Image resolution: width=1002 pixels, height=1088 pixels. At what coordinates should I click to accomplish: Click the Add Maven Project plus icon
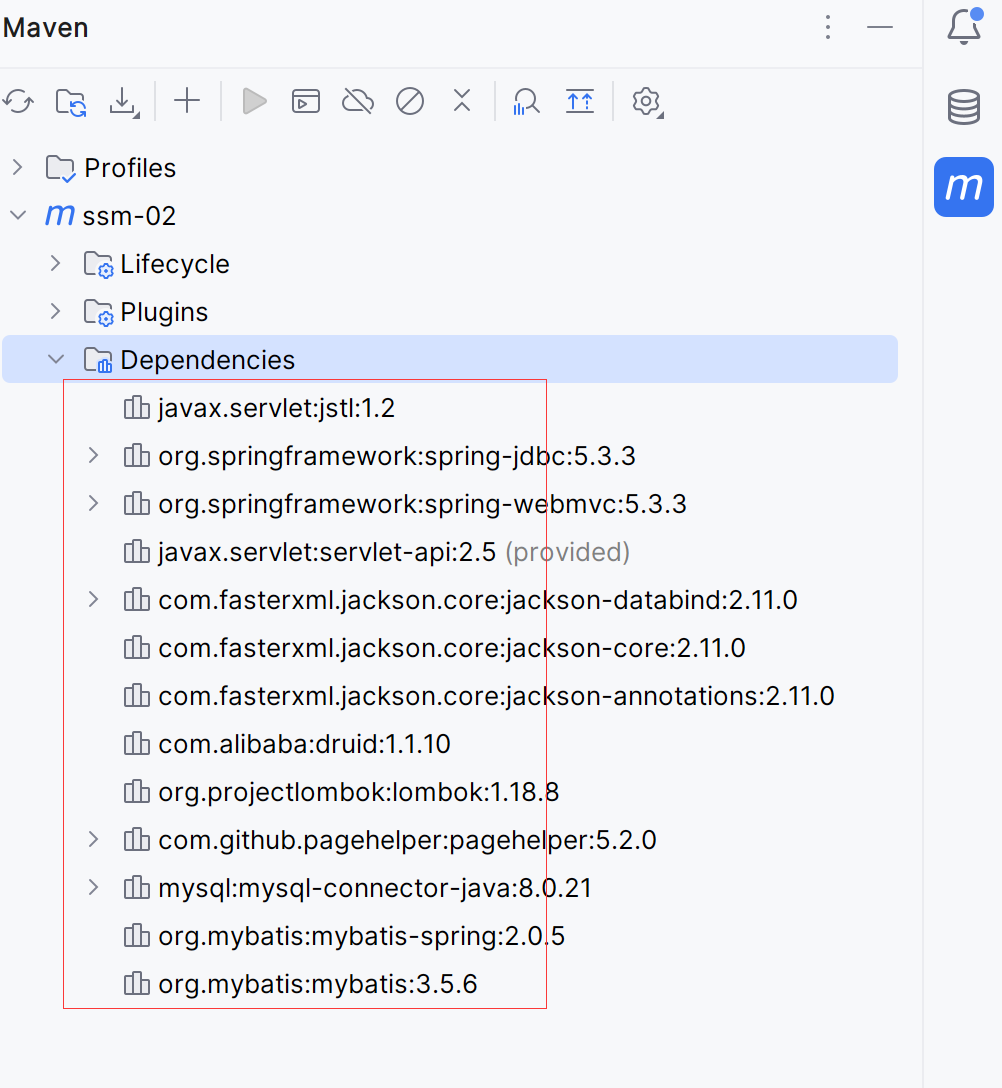(x=187, y=101)
